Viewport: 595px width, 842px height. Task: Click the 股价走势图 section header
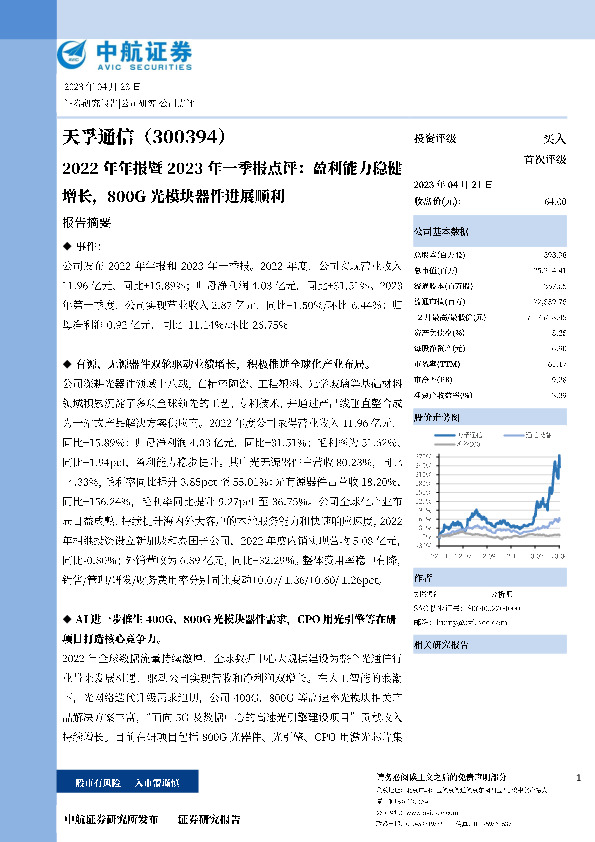tap(490, 417)
